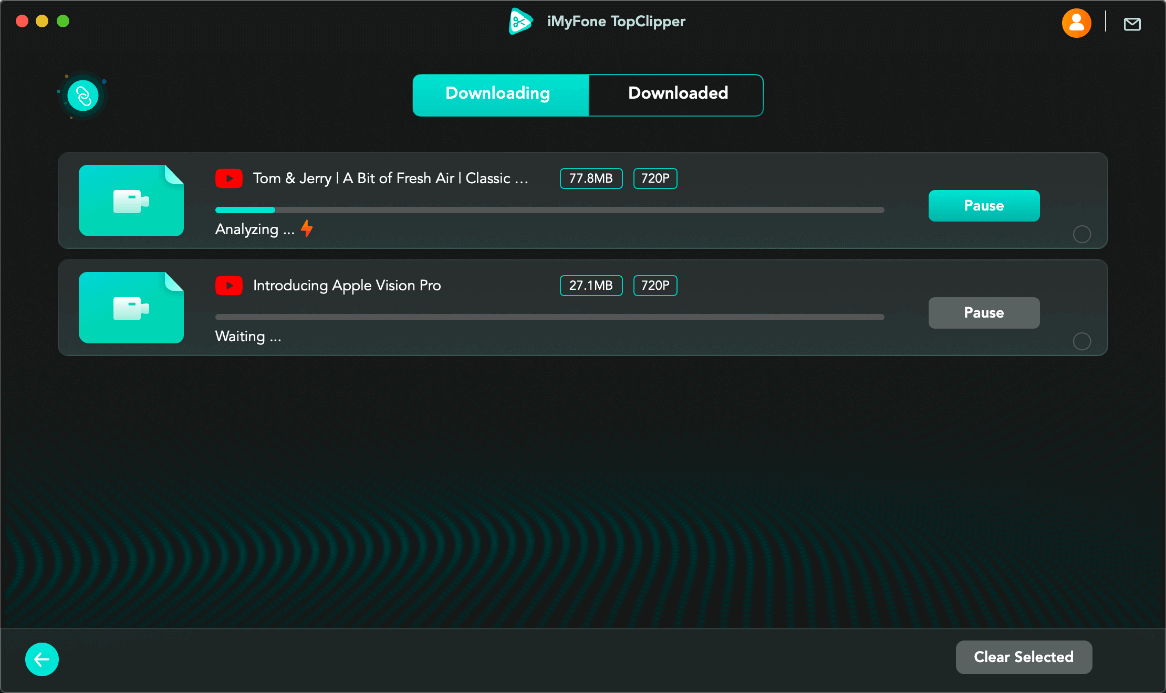Click the lightning bolt acceleration icon
Image resolution: width=1166 pixels, height=693 pixels.
(x=307, y=229)
